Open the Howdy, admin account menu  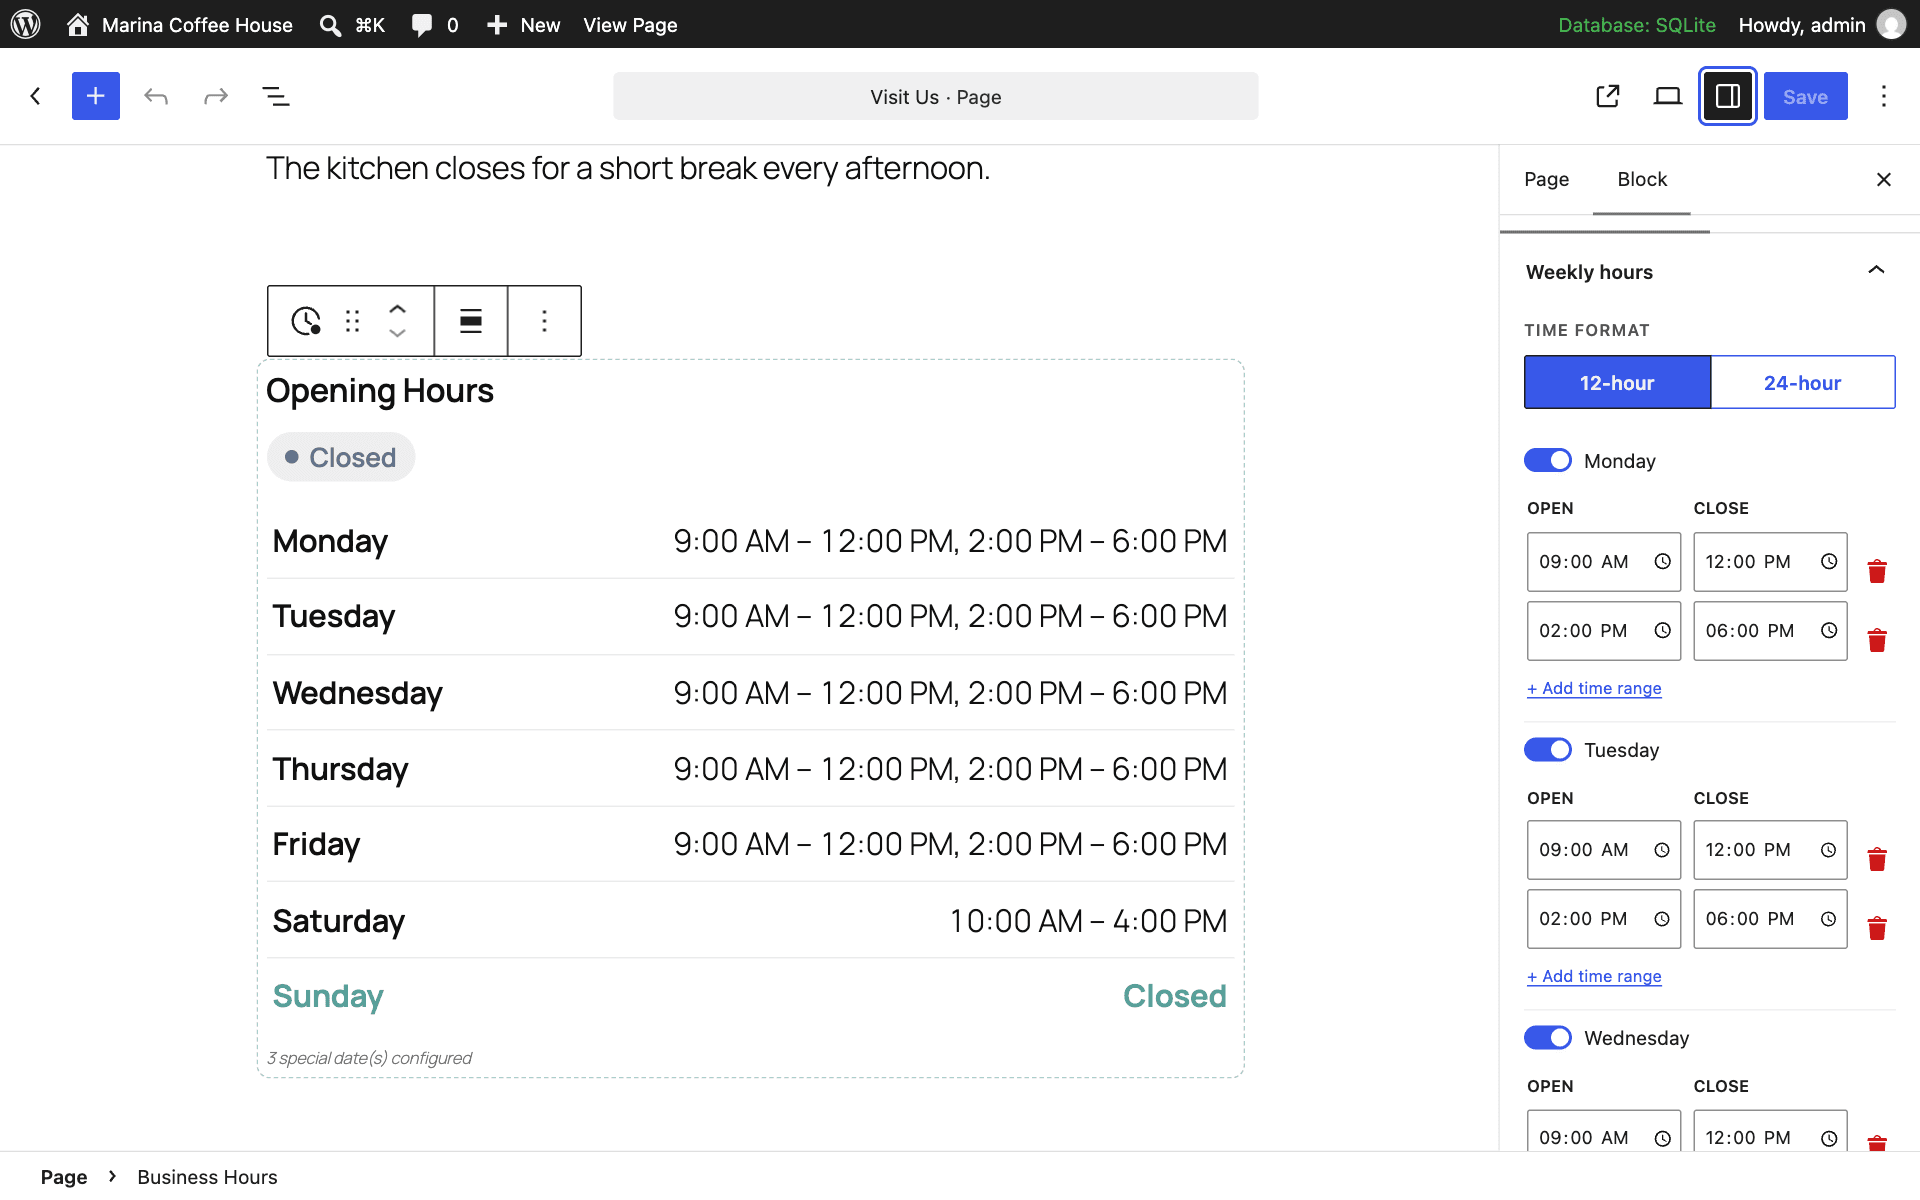1821,24
